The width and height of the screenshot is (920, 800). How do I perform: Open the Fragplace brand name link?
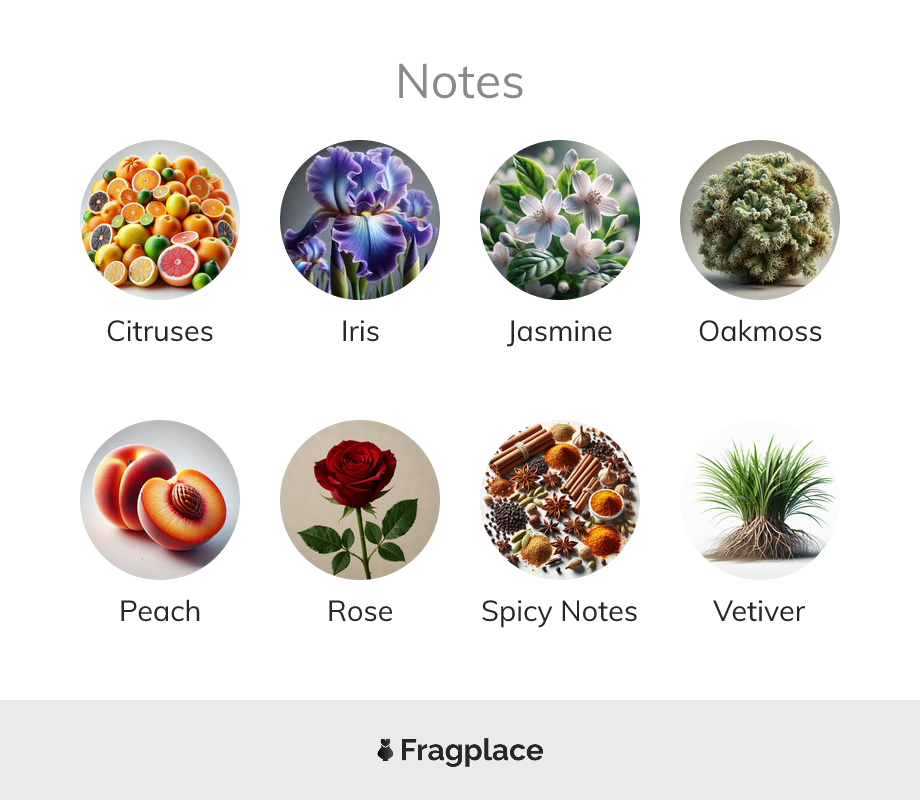click(472, 751)
